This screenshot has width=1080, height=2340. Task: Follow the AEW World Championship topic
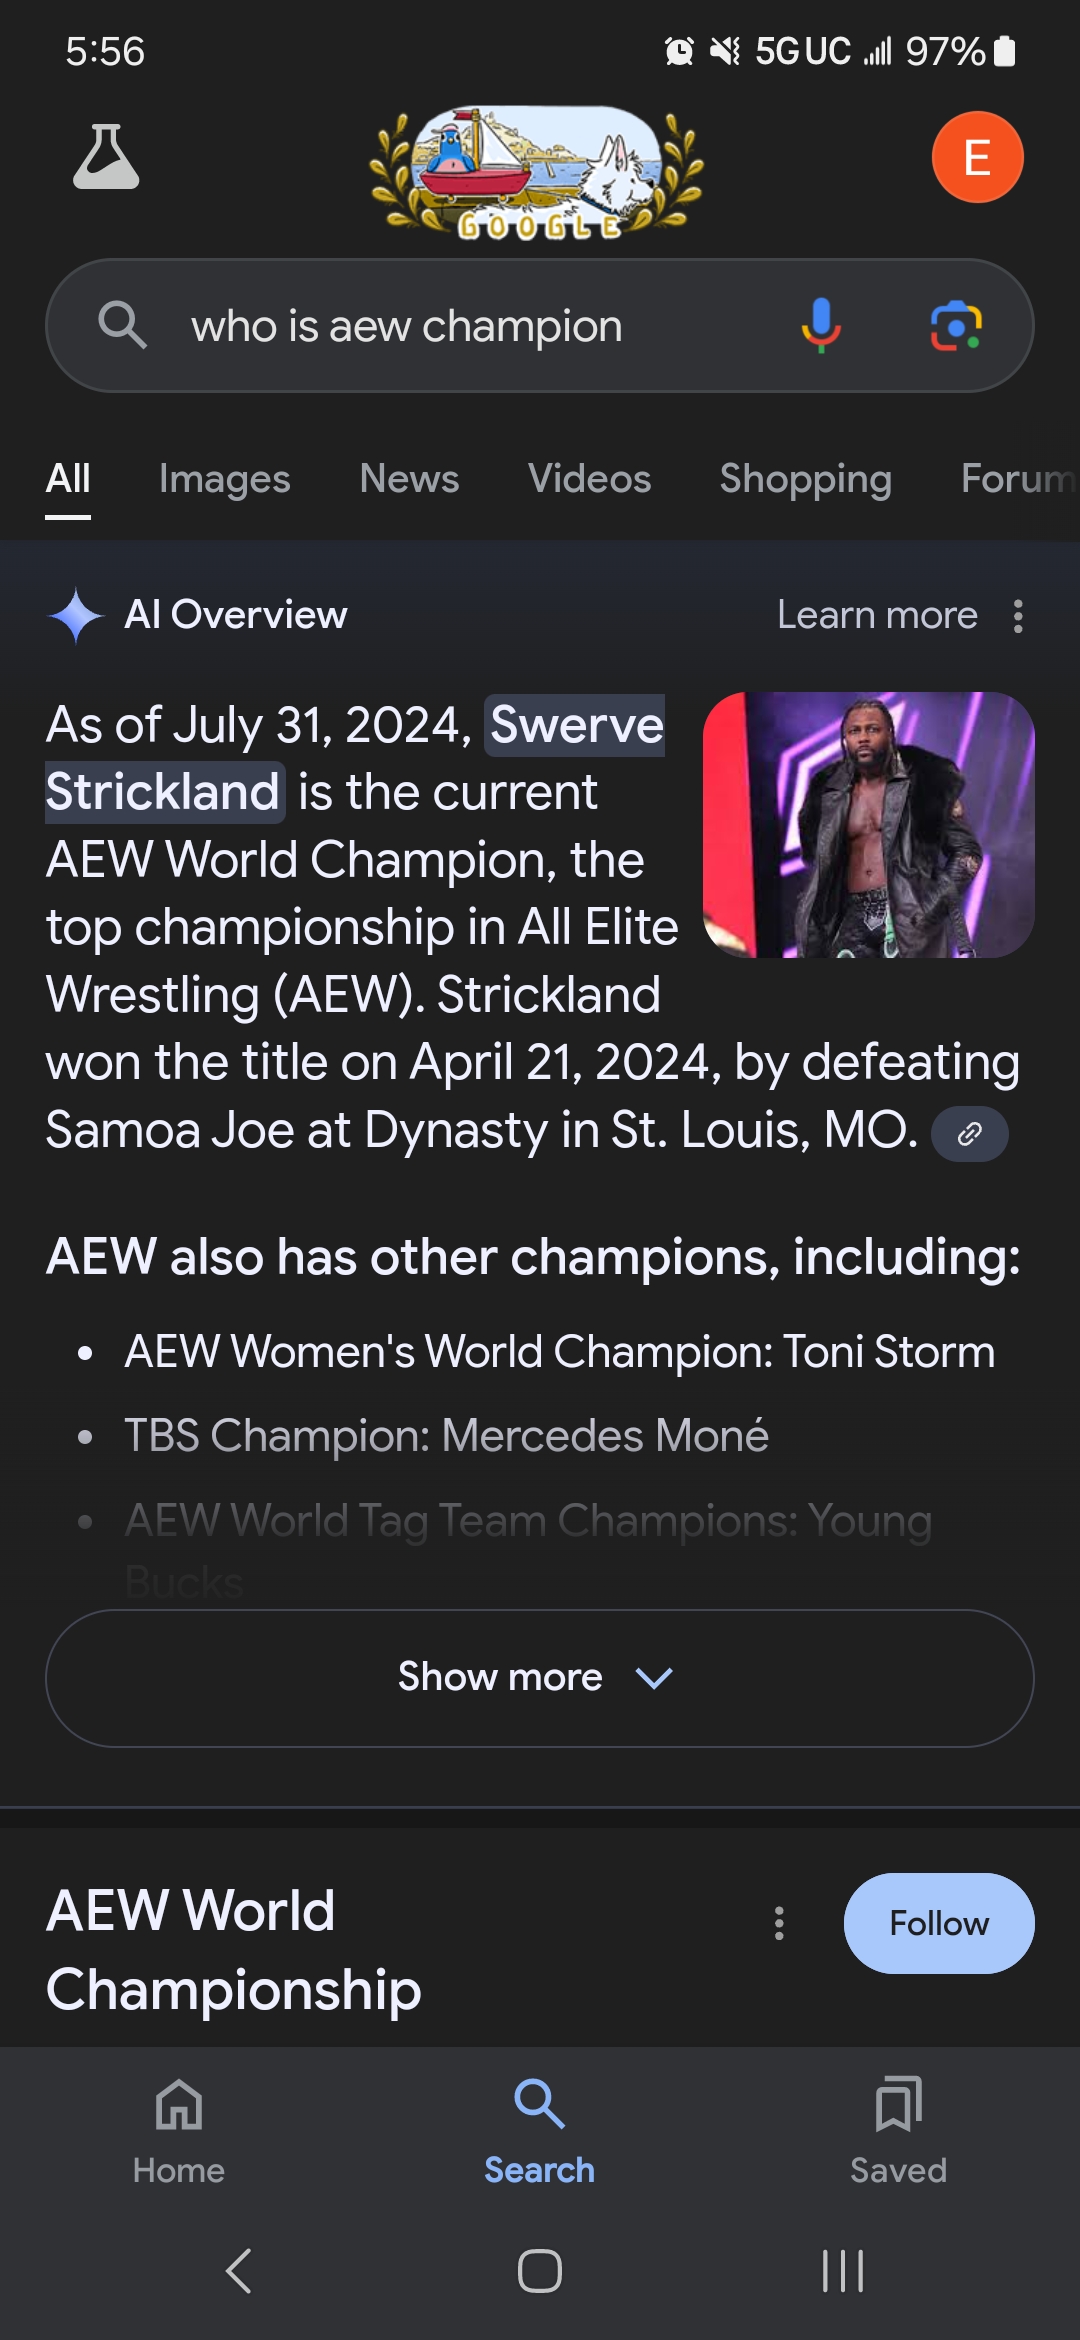938,1923
